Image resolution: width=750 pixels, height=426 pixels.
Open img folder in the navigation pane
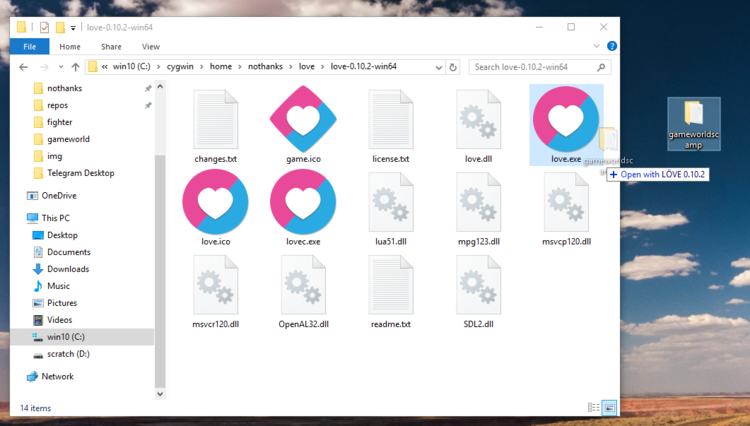54,156
